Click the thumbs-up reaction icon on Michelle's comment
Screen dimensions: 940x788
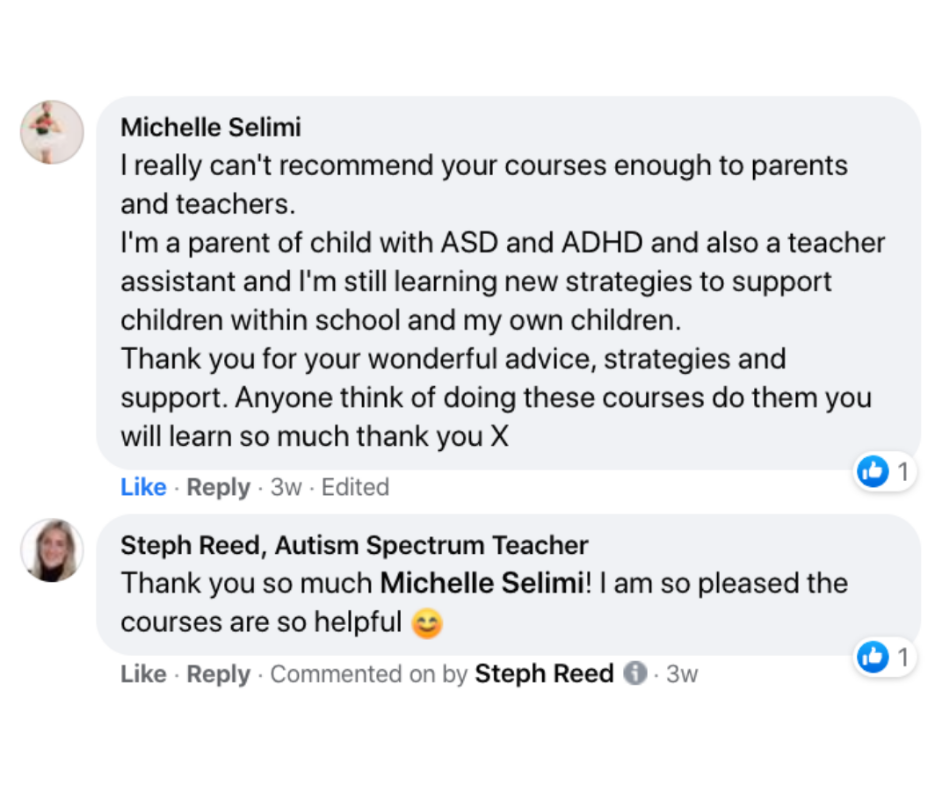[872, 471]
